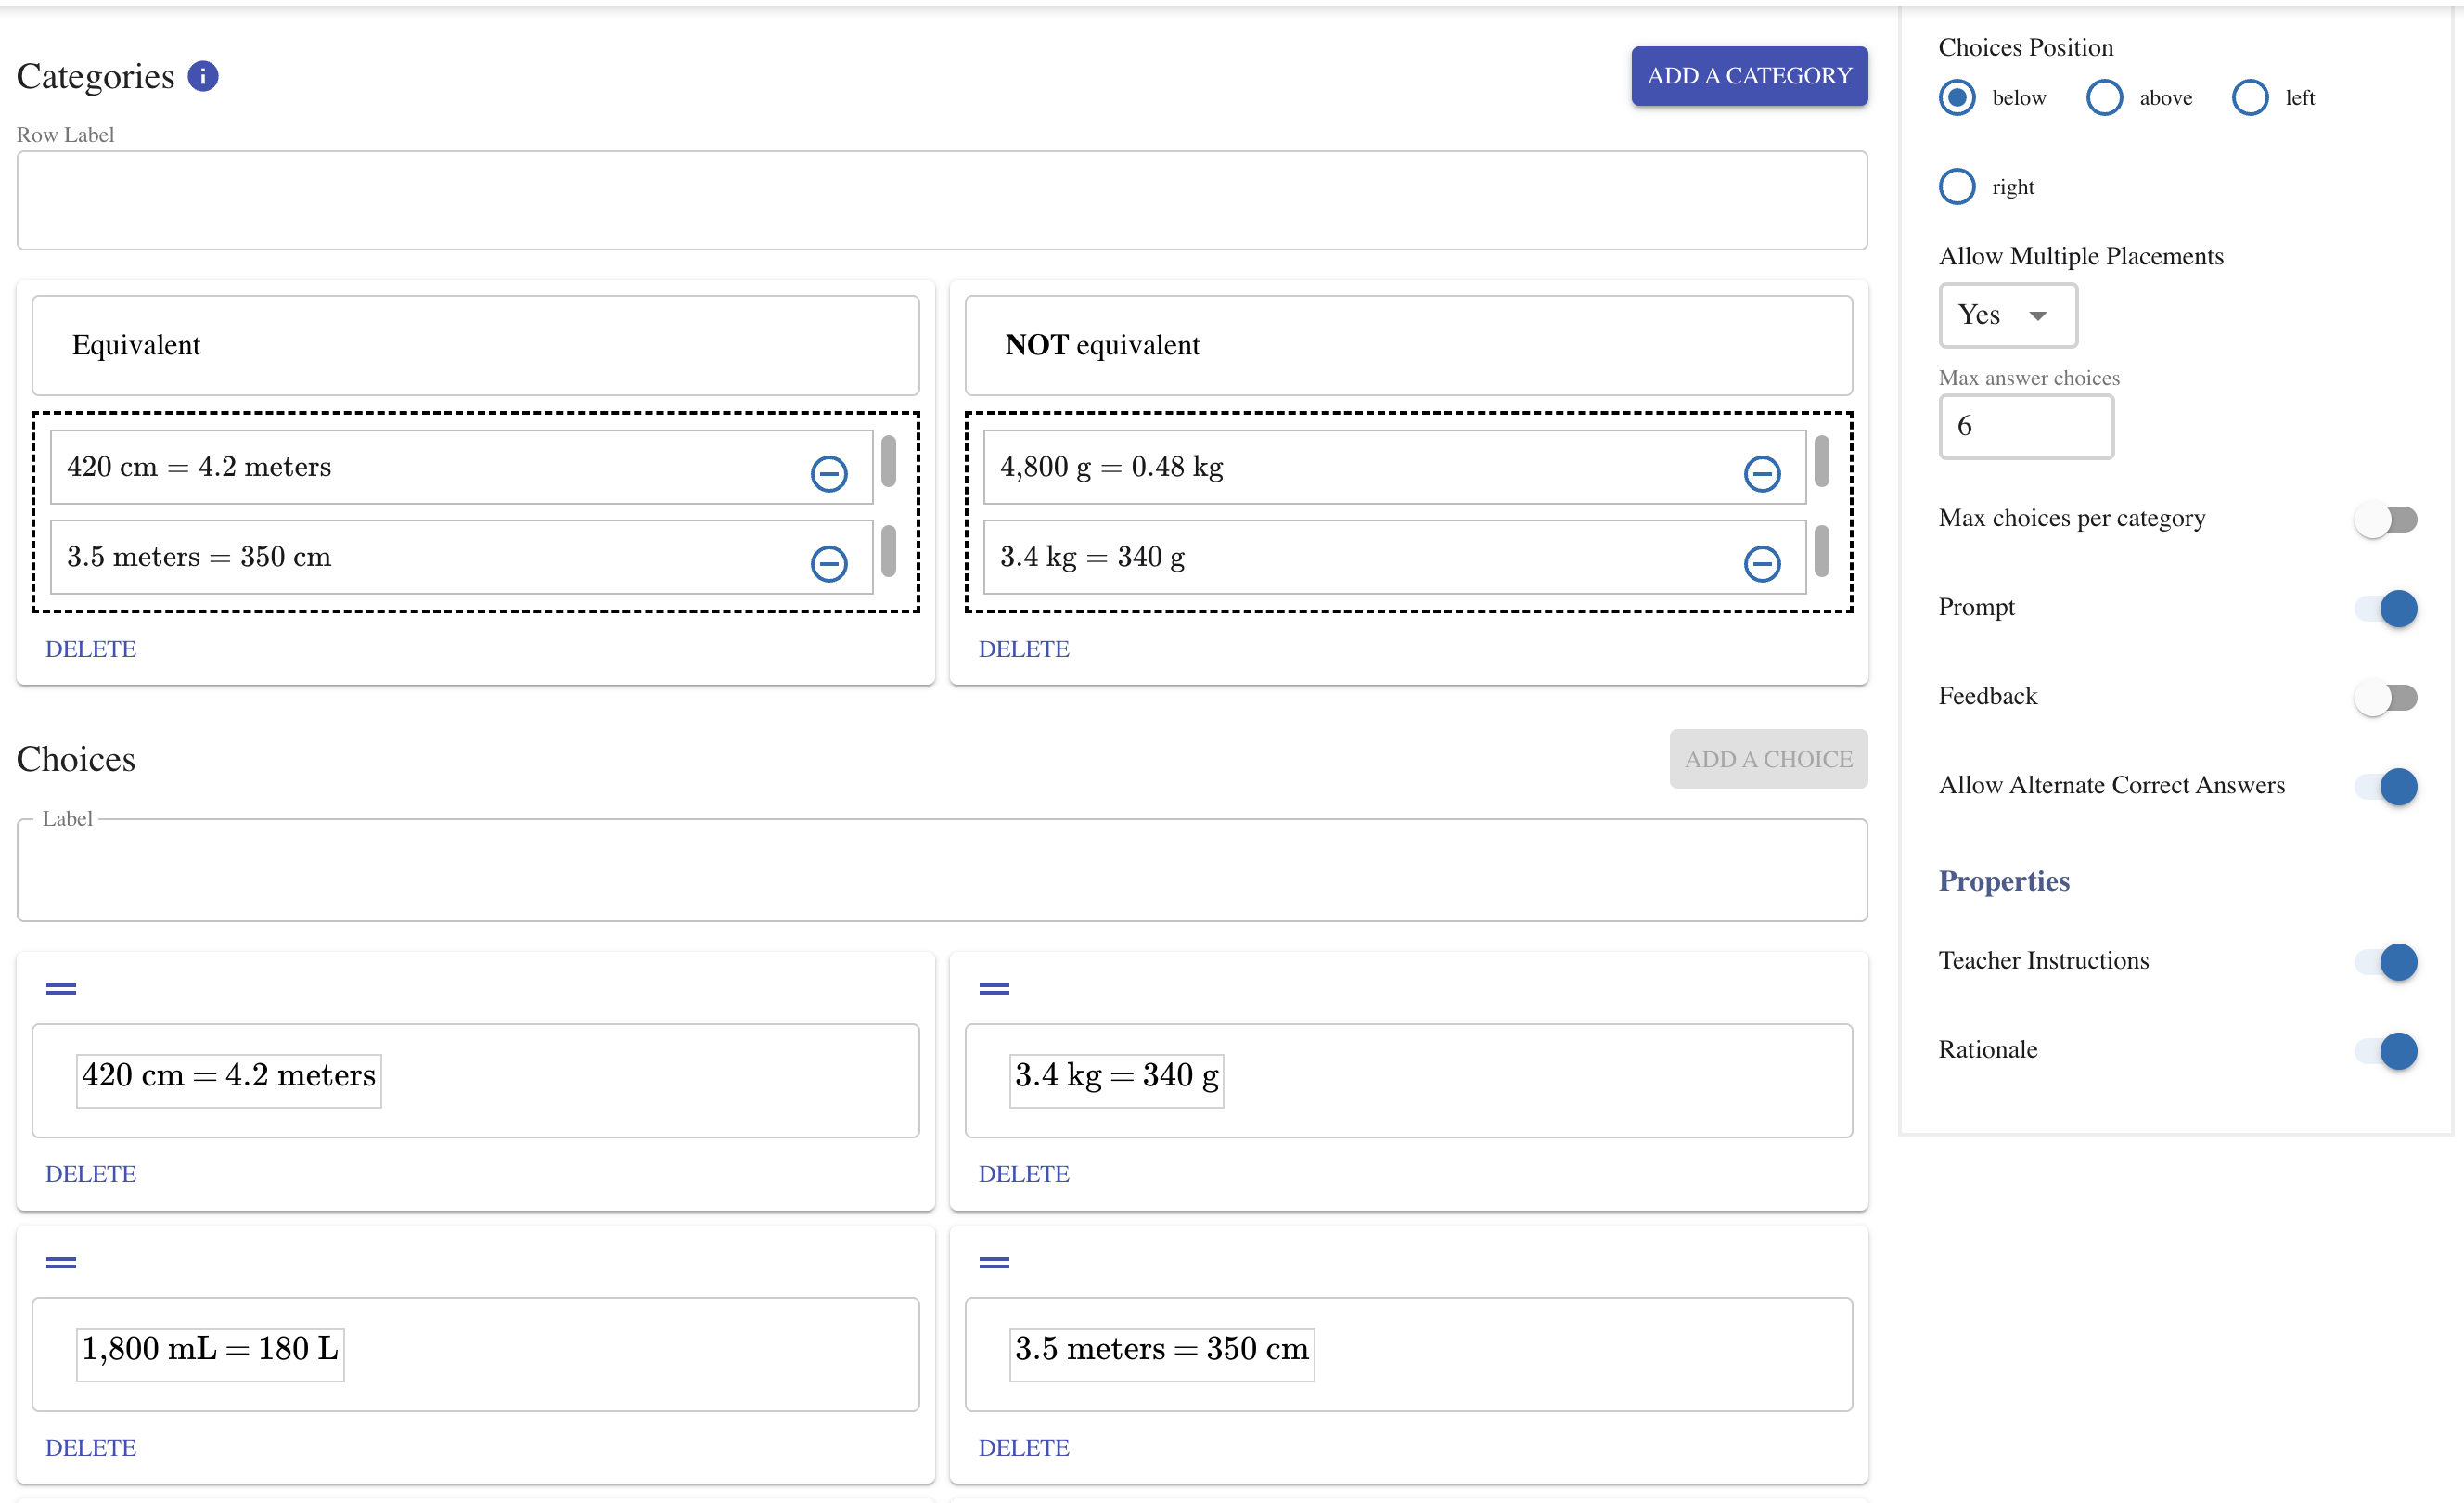Click inside the Row Label field
2464x1503 pixels.
tap(940, 200)
